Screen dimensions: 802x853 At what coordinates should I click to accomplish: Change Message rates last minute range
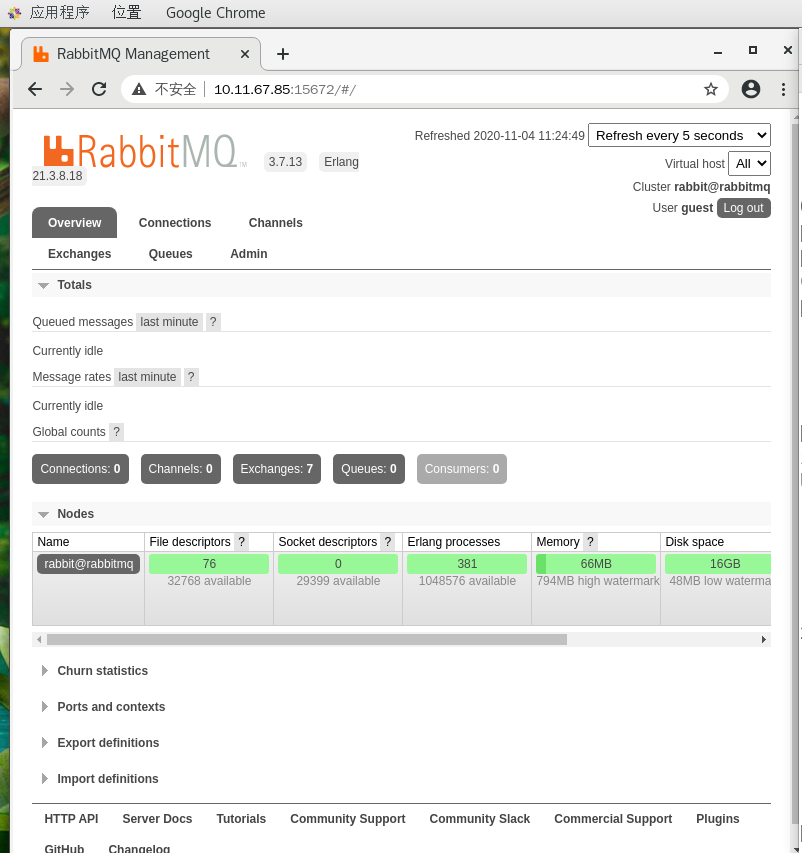pos(147,377)
